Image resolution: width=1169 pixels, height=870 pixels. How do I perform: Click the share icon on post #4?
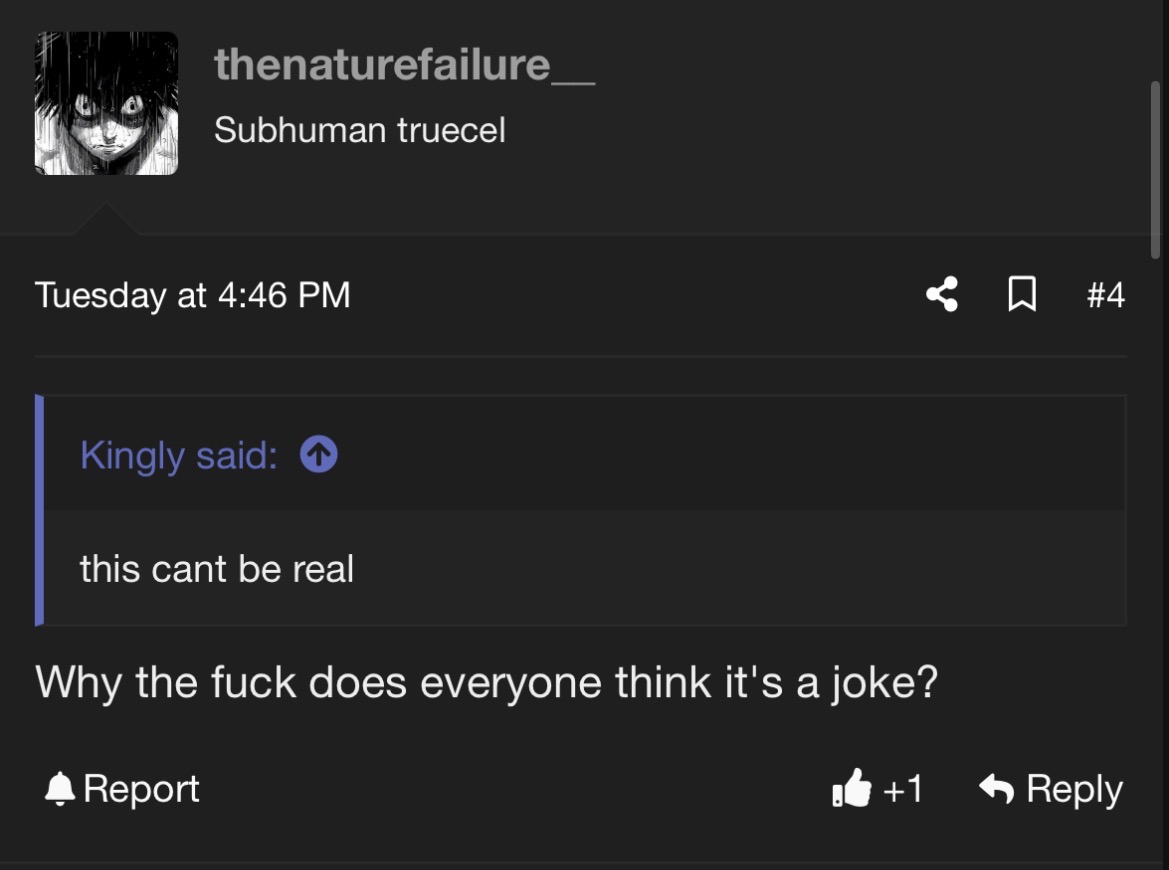point(942,294)
